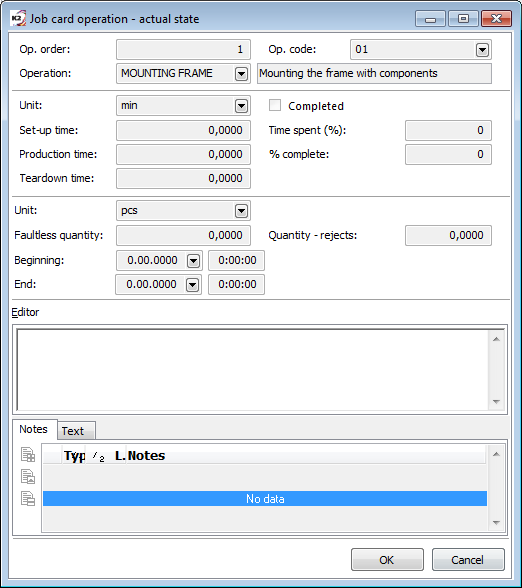Click the notes table scroll down arrow

point(496,522)
